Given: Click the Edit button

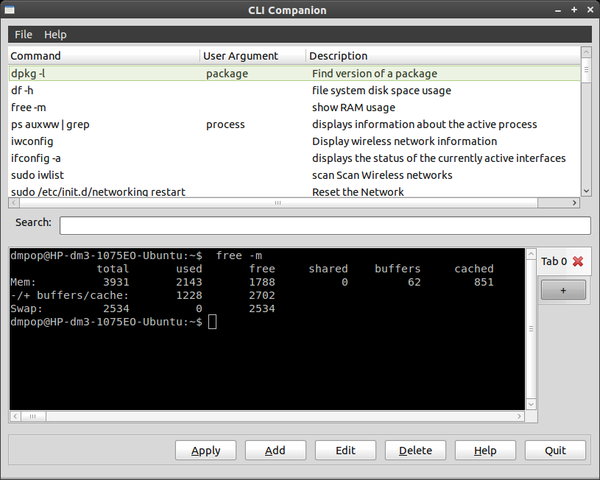Looking at the screenshot, I should pos(346,450).
